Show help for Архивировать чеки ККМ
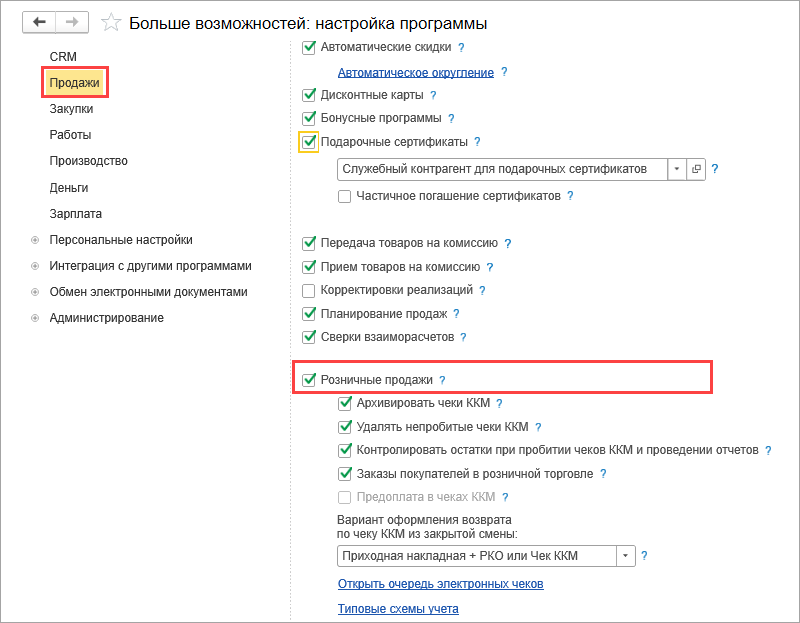This screenshot has width=800, height=623. coord(499,404)
